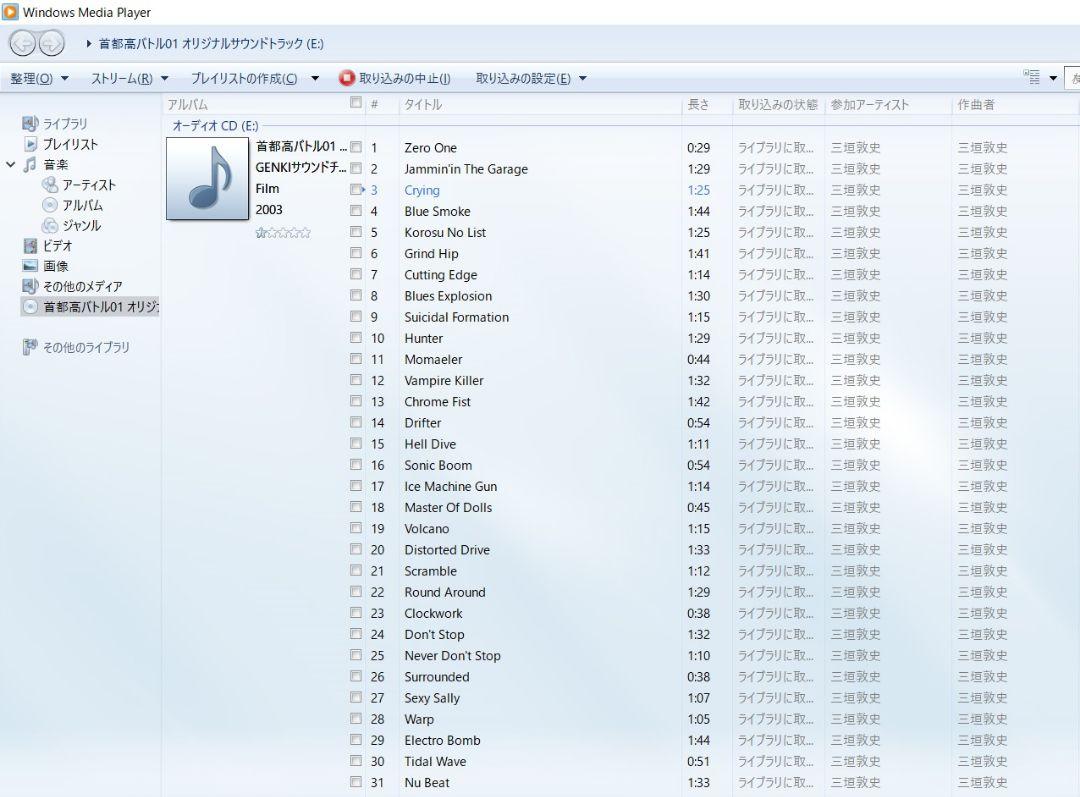
Task: Check the box for Blues Explosion
Action: point(355,295)
